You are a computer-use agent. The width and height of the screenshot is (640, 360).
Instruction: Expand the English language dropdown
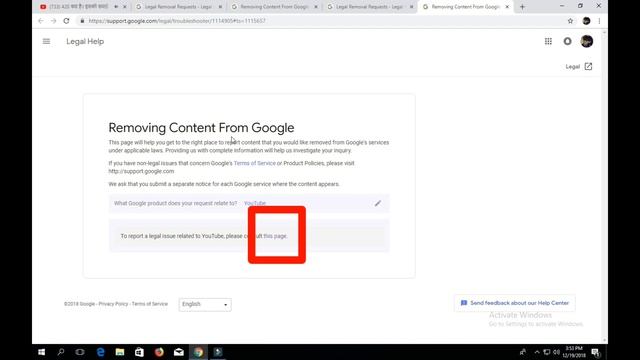coord(205,304)
